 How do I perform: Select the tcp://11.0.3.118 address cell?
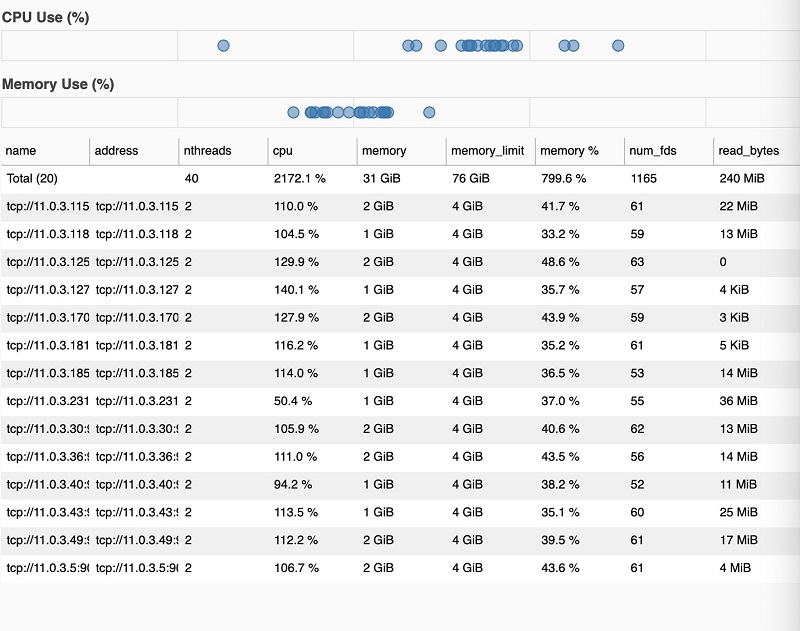137,234
